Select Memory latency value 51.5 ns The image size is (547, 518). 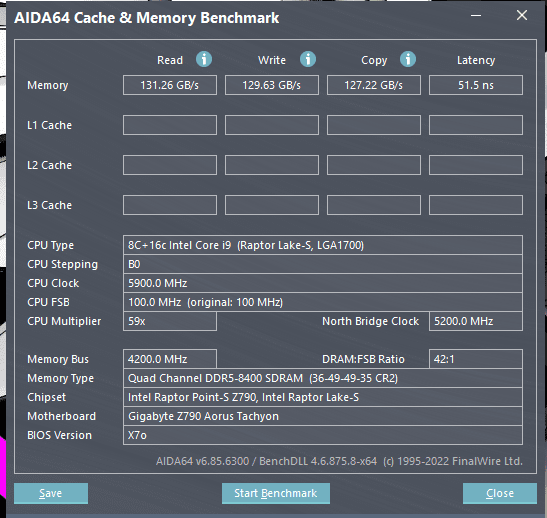(476, 85)
